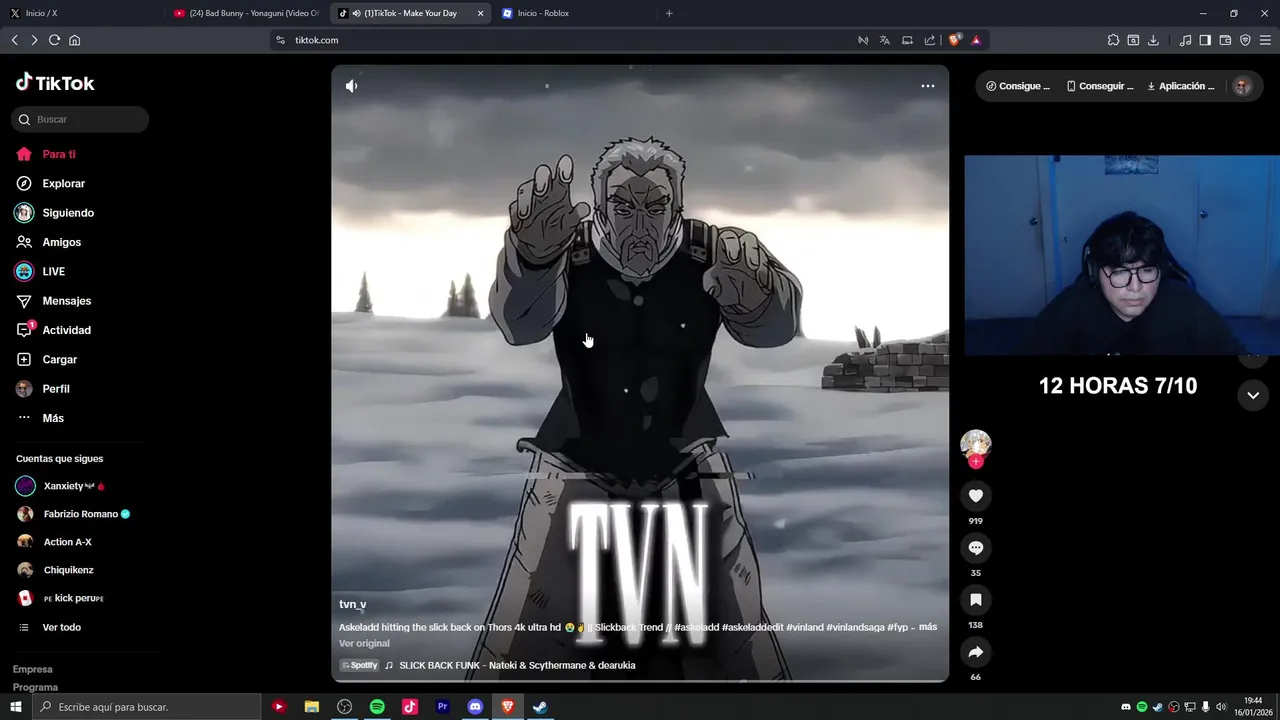Click the translate page icon

pyautogui.click(x=885, y=40)
